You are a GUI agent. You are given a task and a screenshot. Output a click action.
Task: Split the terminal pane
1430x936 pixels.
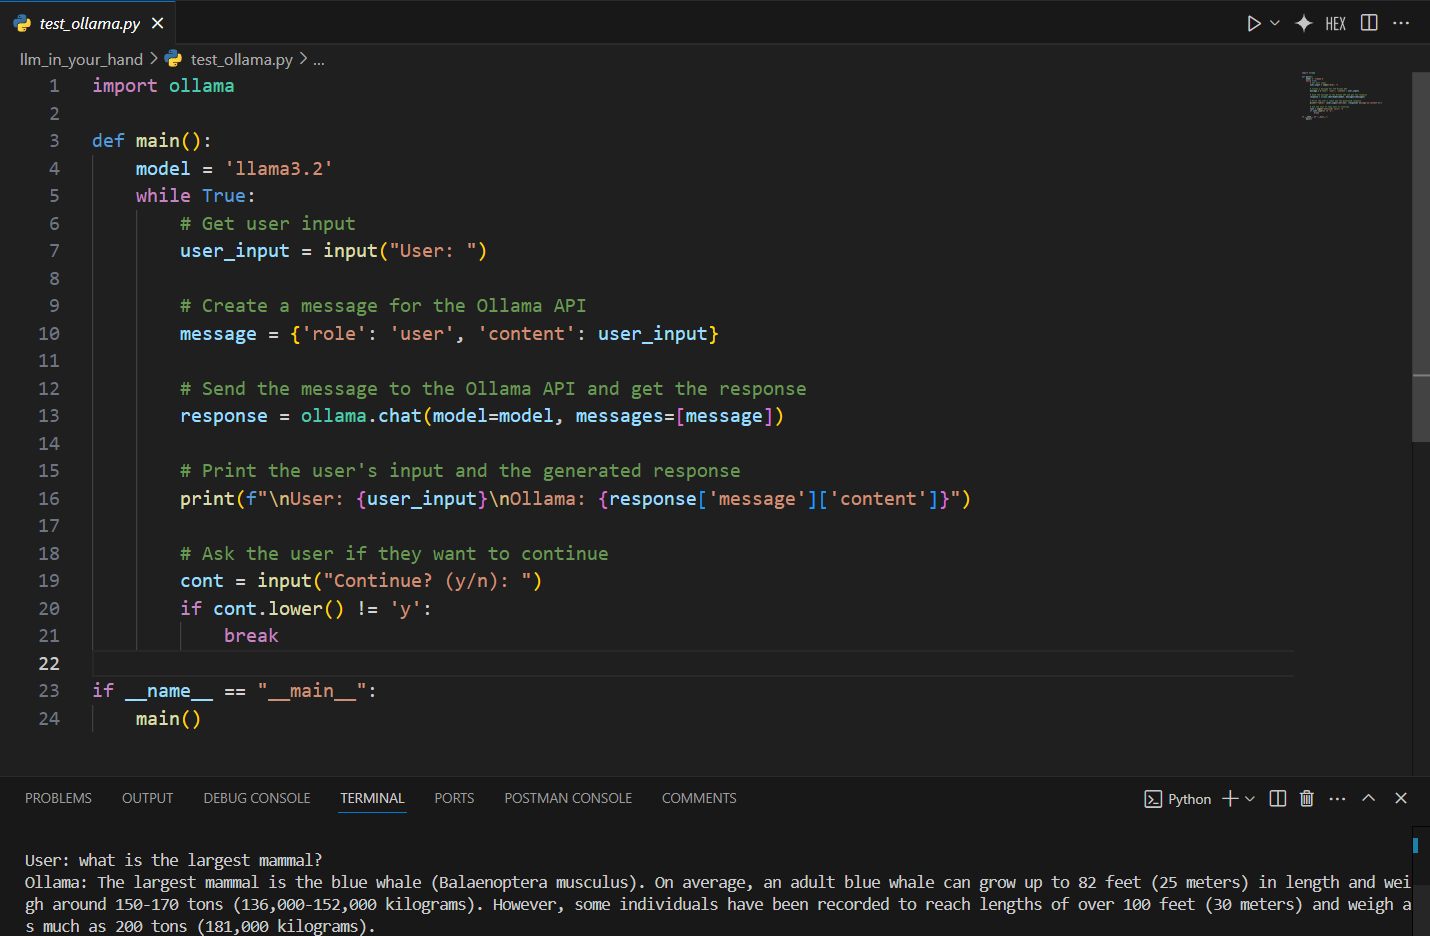tap(1277, 798)
